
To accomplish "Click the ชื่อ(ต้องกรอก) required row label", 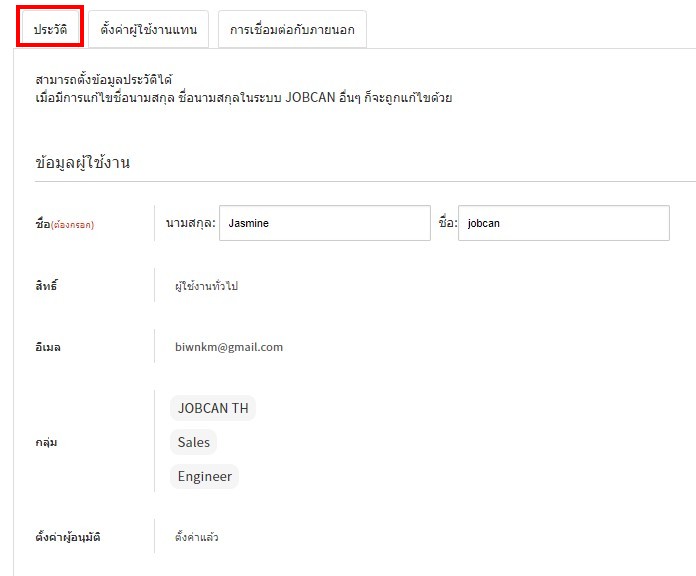I will [64, 224].
